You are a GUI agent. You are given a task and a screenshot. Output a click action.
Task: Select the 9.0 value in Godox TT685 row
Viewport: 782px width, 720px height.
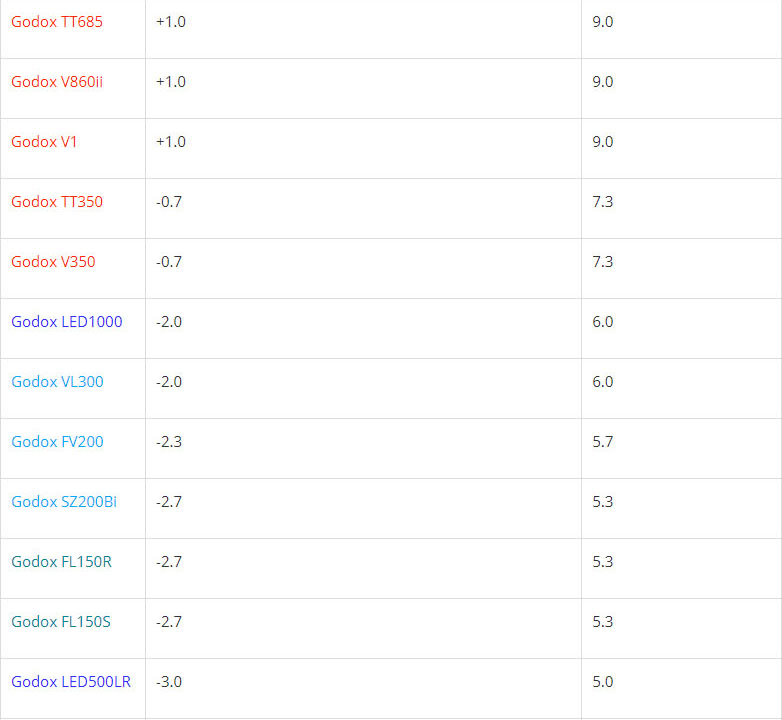(602, 22)
